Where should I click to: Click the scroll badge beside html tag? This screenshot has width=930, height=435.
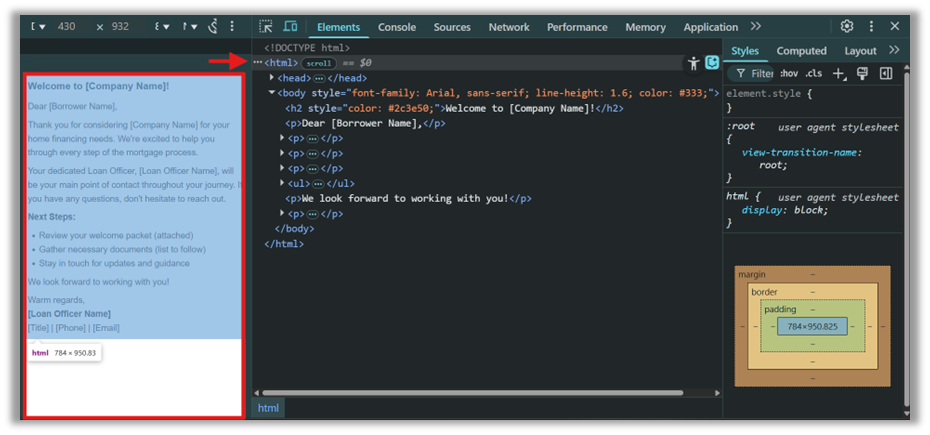[x=319, y=63]
